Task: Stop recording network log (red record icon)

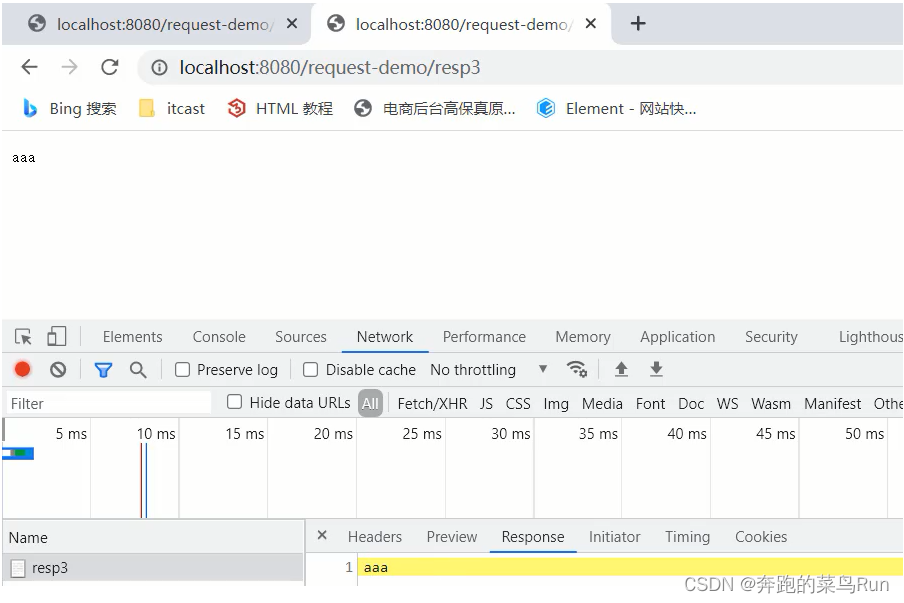Action: (x=22, y=369)
